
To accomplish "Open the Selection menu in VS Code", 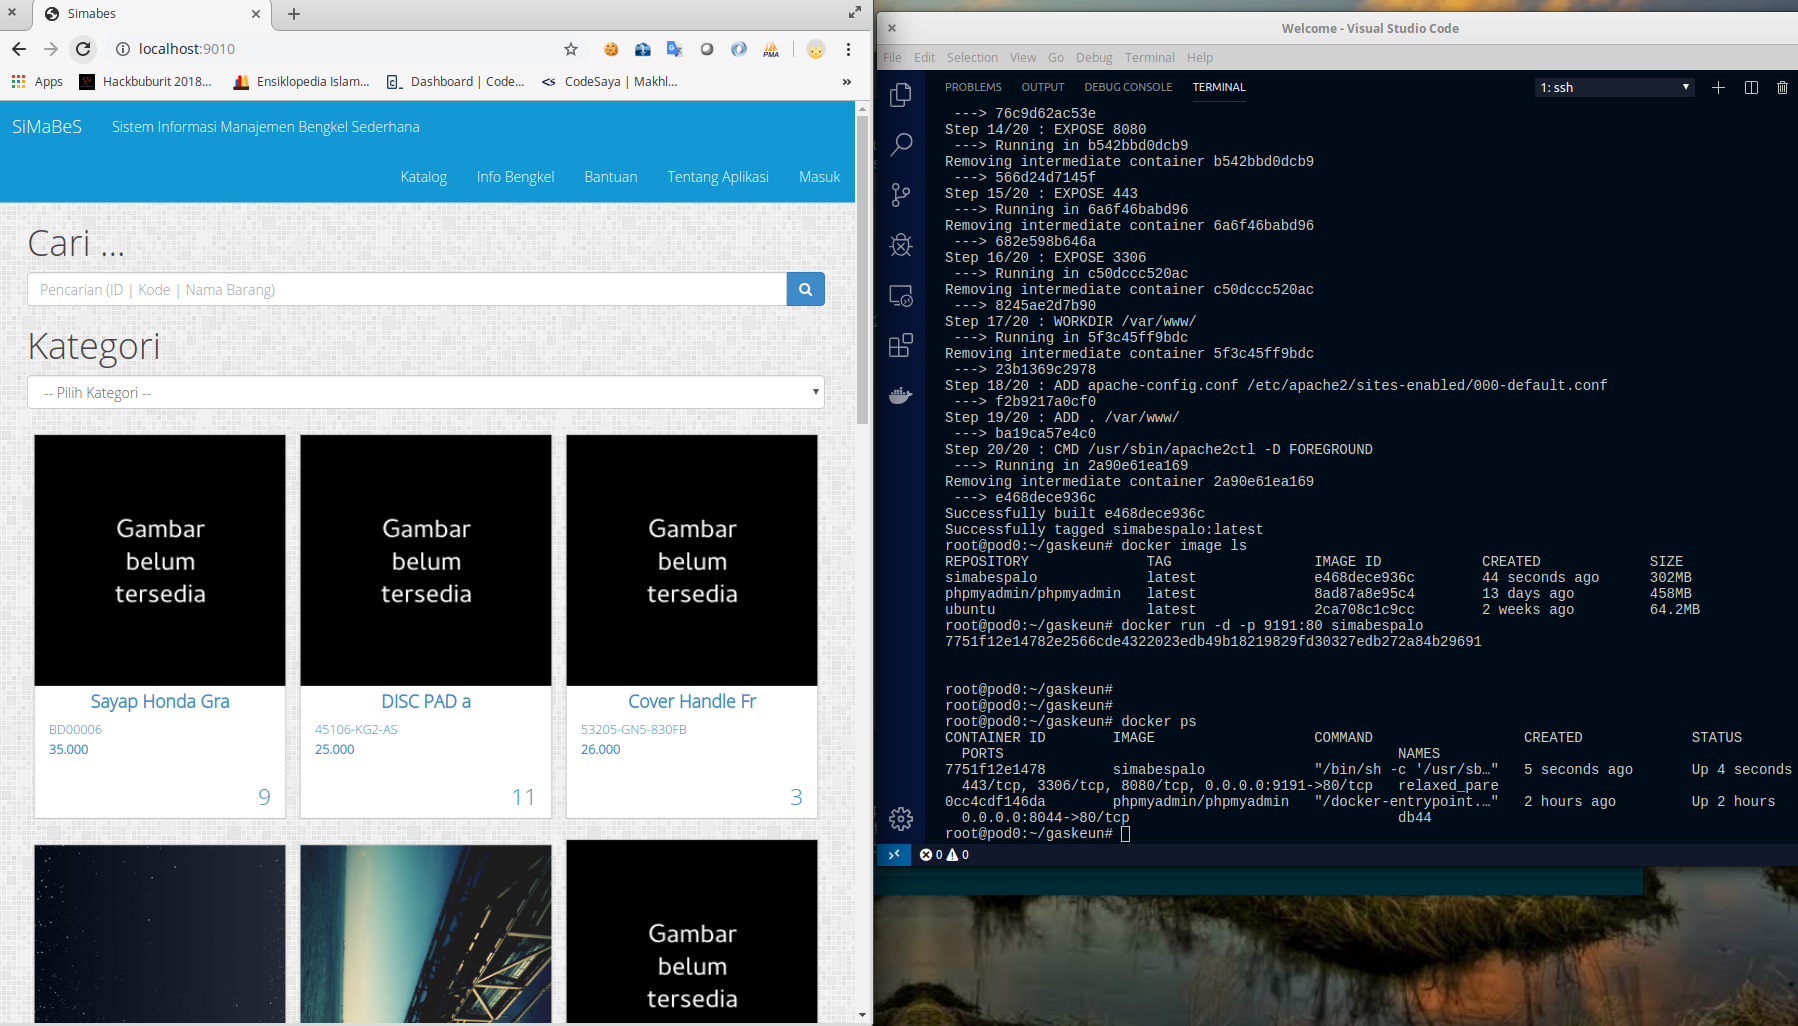I will [x=972, y=58].
